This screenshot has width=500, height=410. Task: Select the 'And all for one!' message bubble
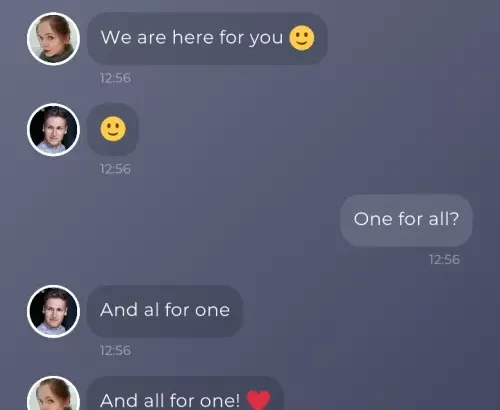coord(185,393)
